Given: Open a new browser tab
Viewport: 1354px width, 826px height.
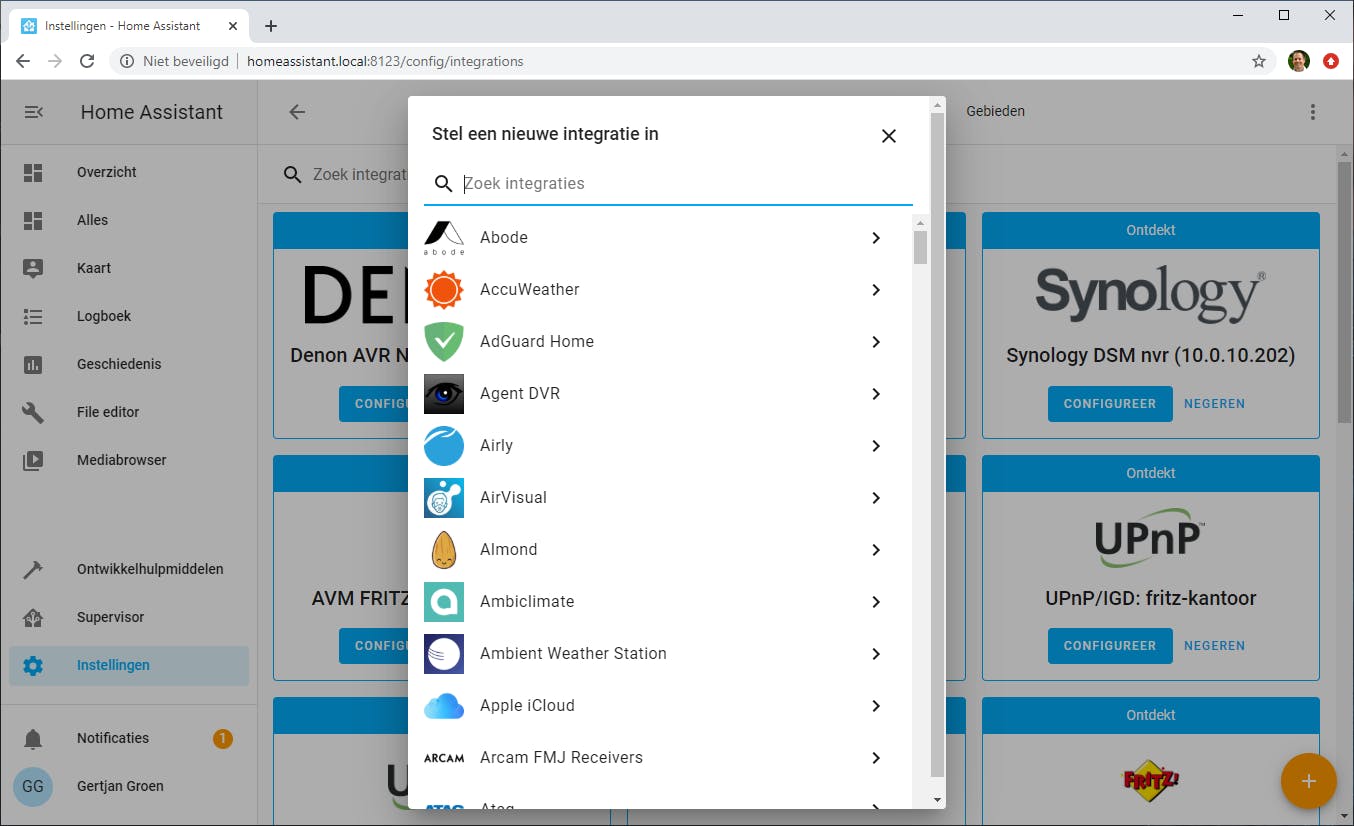Looking at the screenshot, I should (x=271, y=26).
